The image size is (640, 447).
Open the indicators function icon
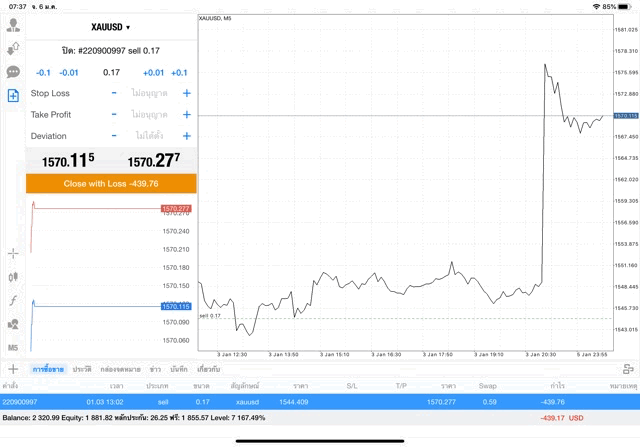point(13,300)
